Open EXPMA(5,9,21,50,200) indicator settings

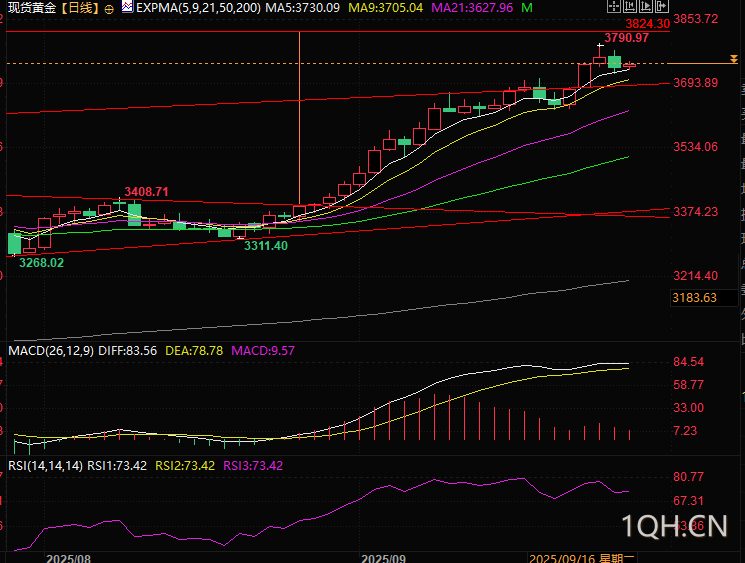click(x=198, y=8)
